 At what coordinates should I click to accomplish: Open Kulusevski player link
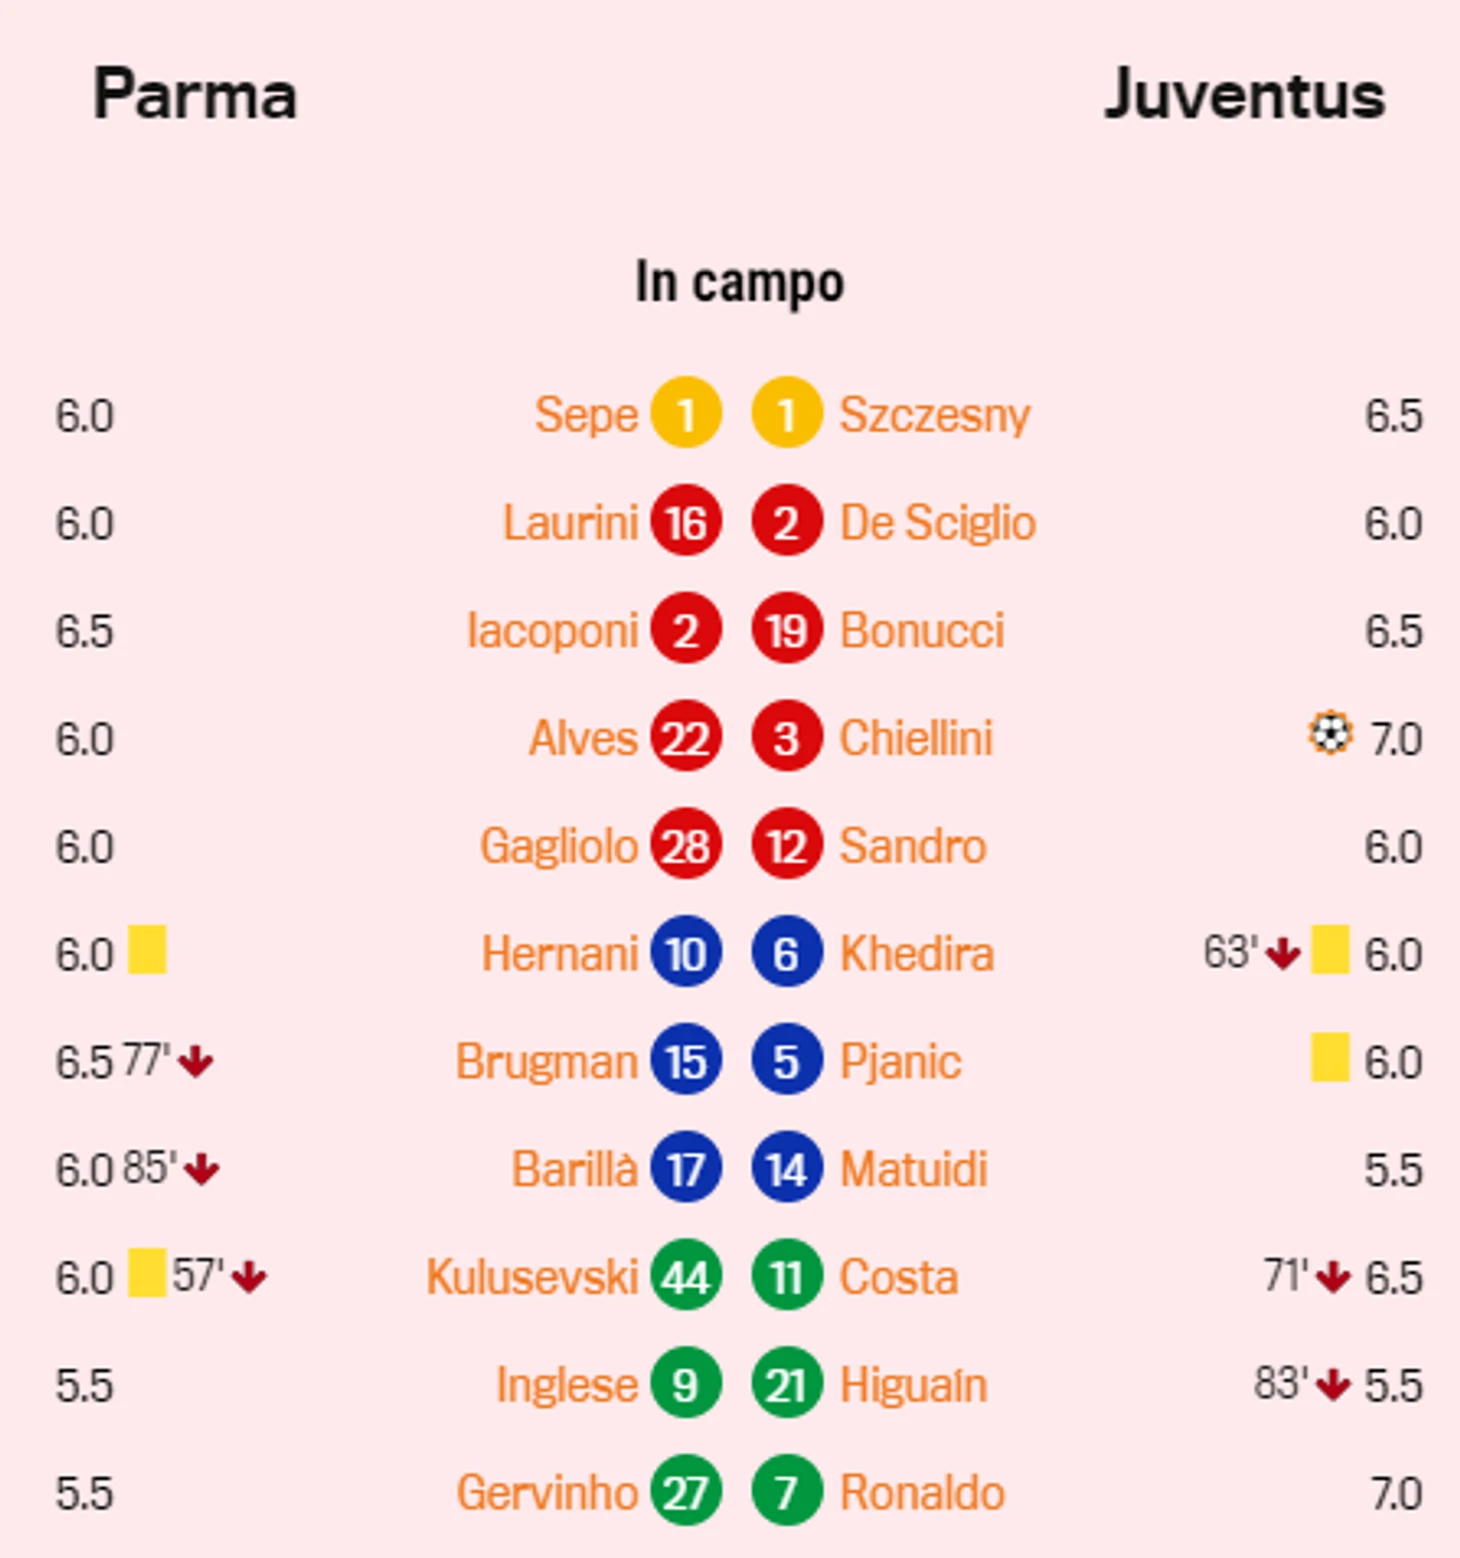532,1277
